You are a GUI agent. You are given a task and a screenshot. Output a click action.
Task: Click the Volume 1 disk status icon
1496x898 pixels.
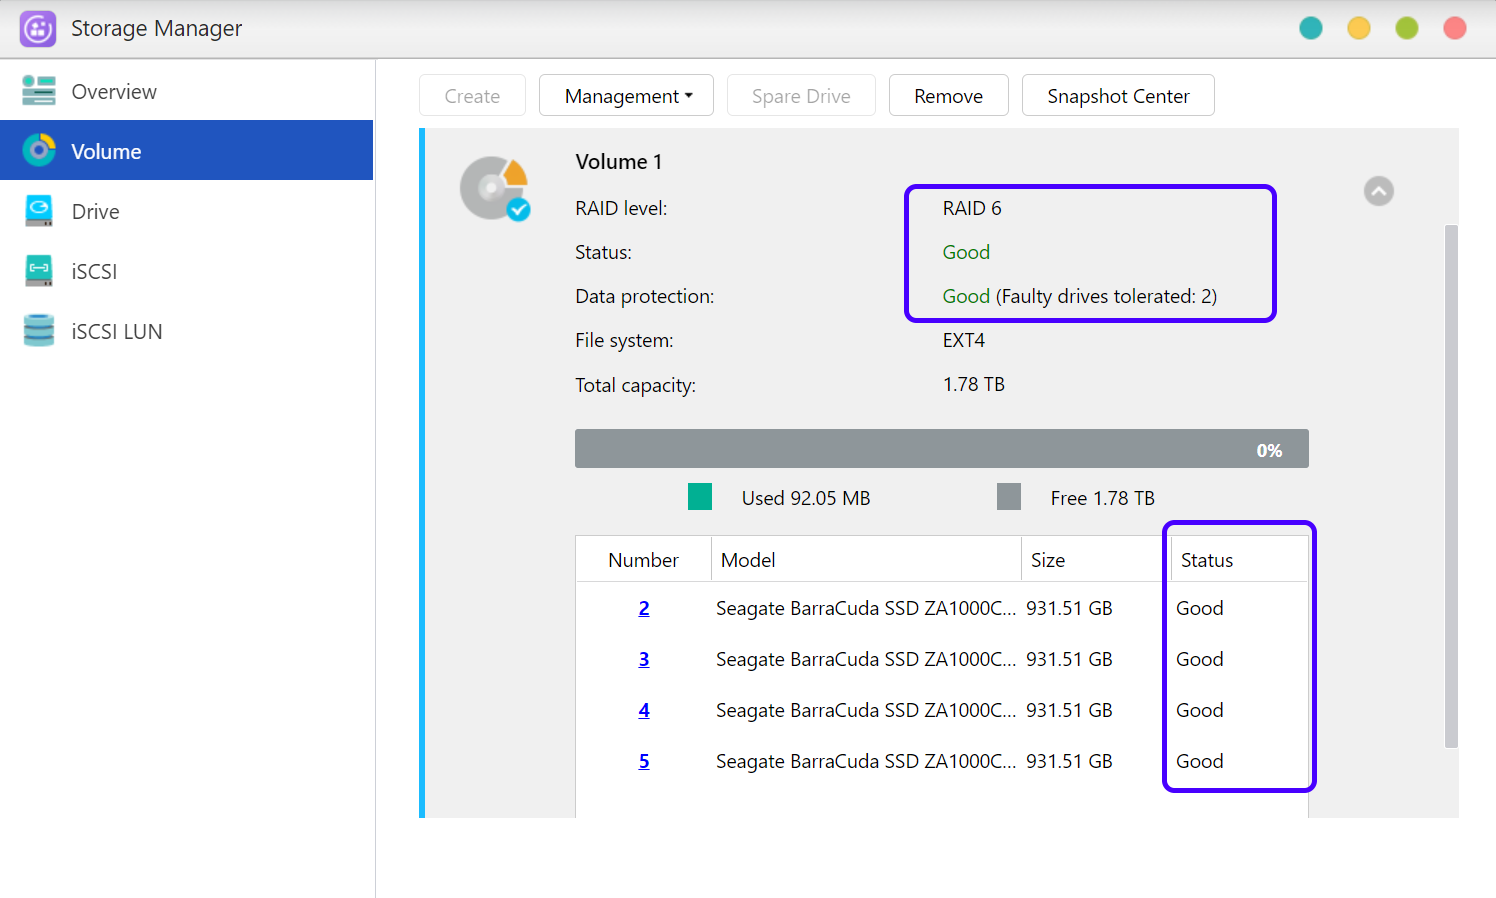click(x=494, y=188)
